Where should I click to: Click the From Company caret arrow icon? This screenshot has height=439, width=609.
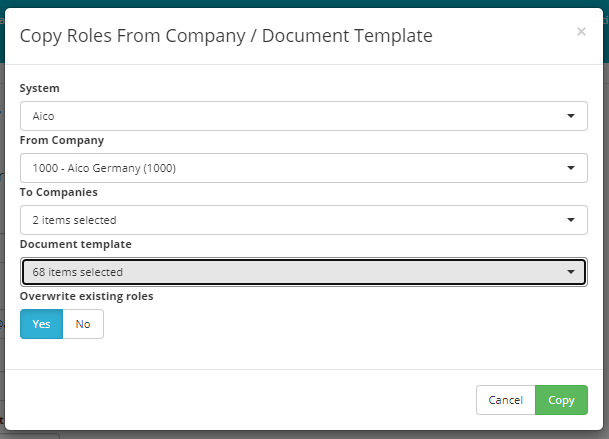[571, 168]
